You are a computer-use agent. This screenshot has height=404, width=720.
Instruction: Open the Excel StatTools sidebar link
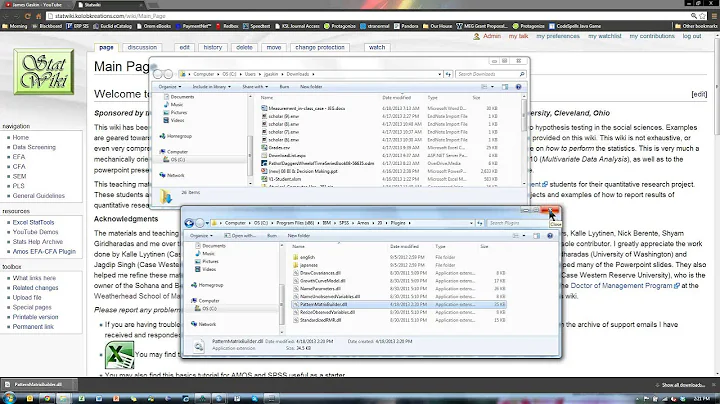(33, 222)
